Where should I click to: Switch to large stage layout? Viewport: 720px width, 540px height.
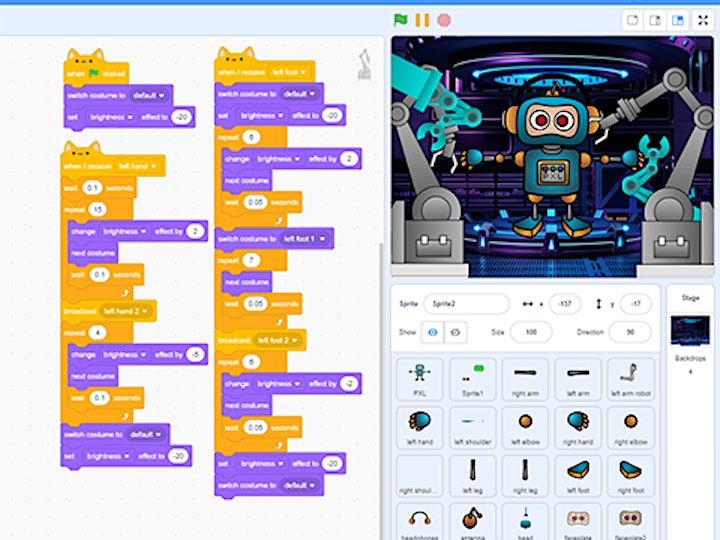(x=679, y=20)
